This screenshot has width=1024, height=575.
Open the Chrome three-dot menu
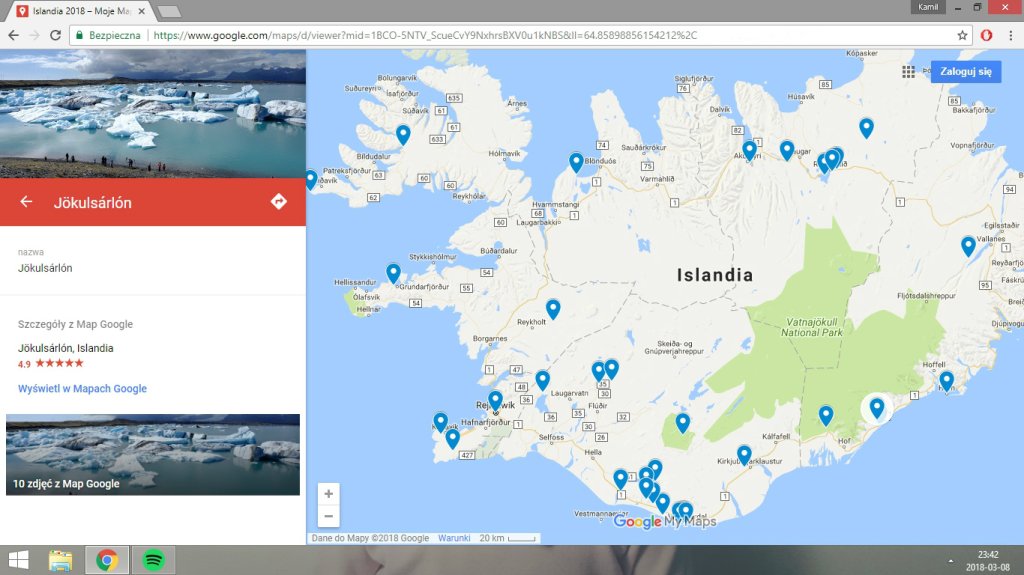(1010, 35)
